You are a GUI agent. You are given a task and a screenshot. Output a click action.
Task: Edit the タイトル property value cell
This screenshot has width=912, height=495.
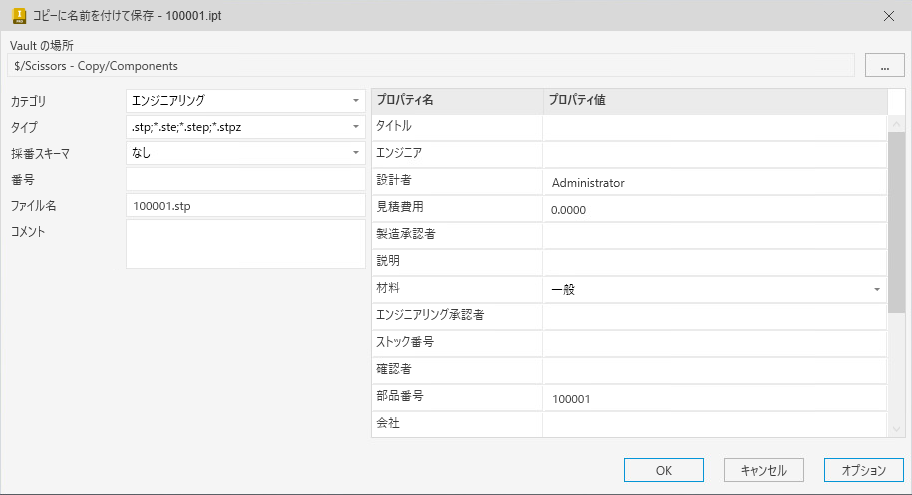click(x=715, y=127)
